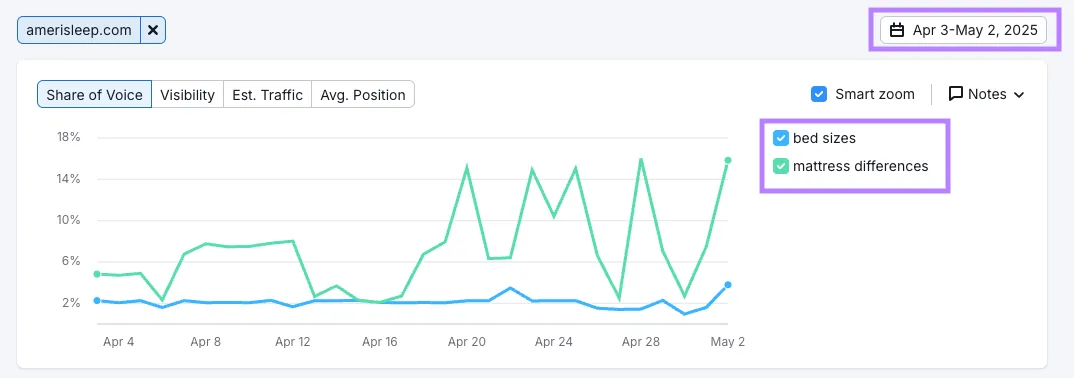
Task: Click the green May 2 endpoint dot
Action: [727, 160]
